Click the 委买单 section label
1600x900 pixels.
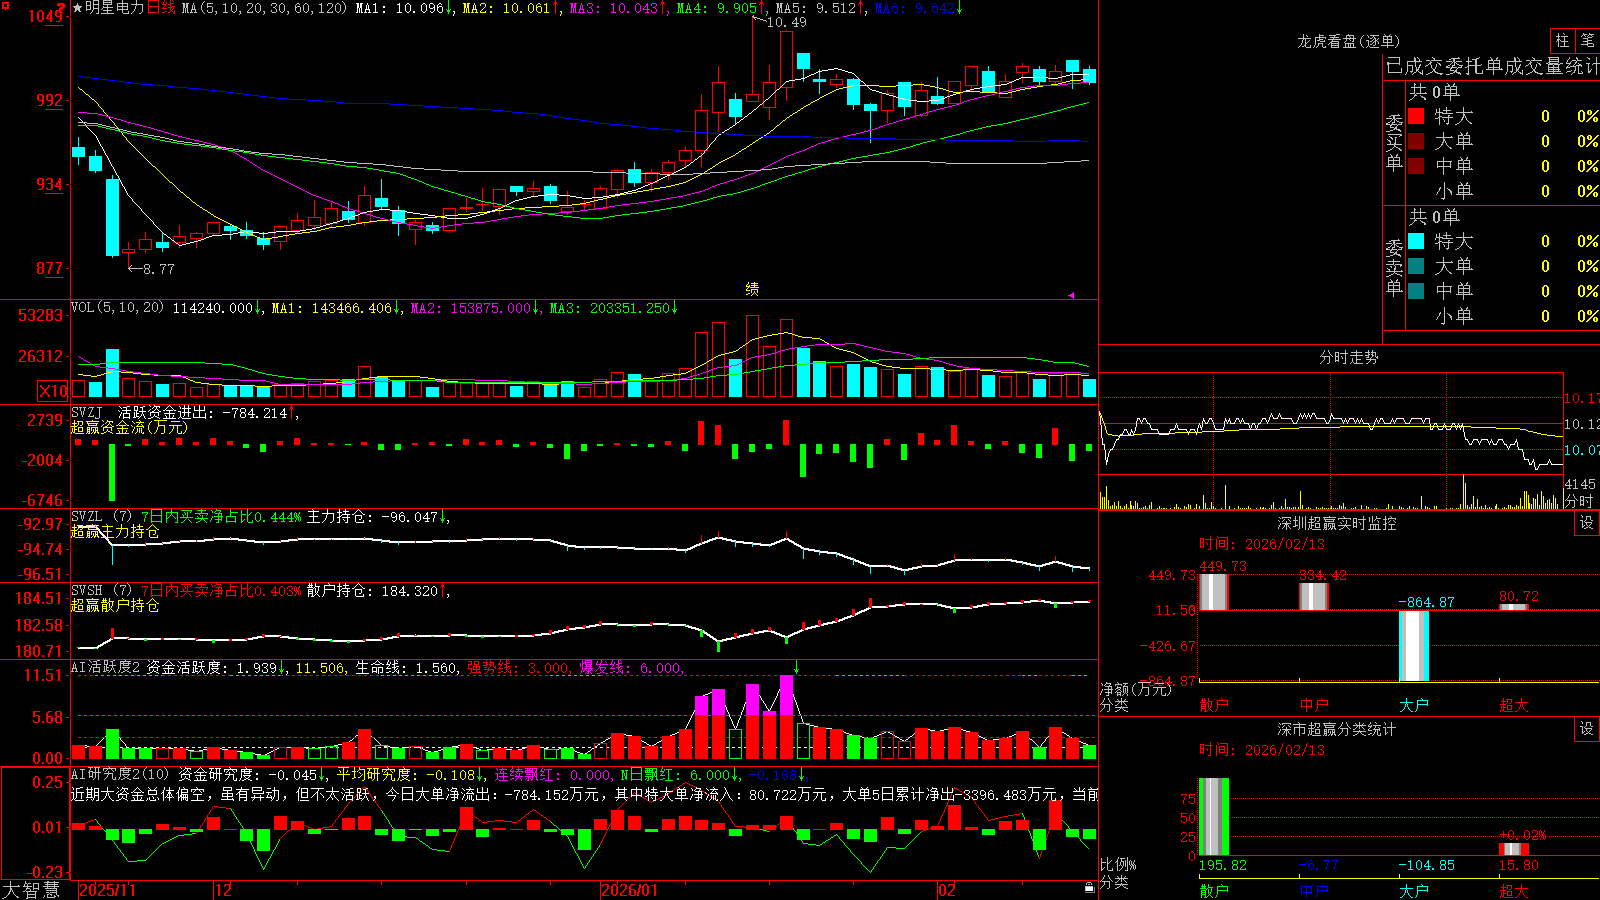[x=1394, y=141]
